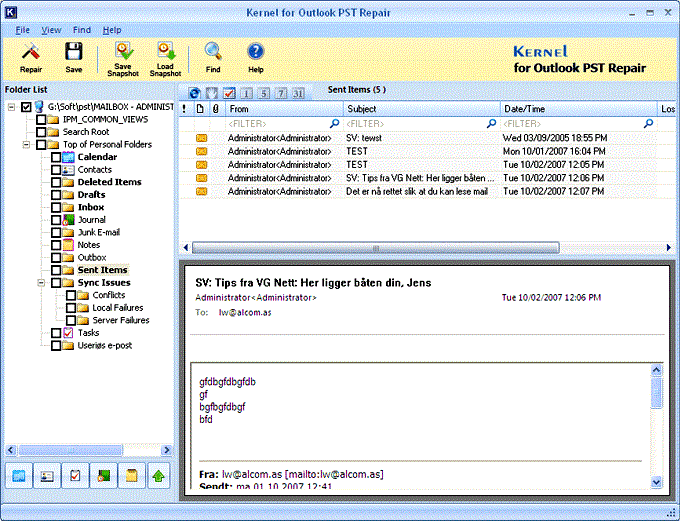This screenshot has height=521, width=680.
Task: Open the File menu
Action: tap(23, 30)
